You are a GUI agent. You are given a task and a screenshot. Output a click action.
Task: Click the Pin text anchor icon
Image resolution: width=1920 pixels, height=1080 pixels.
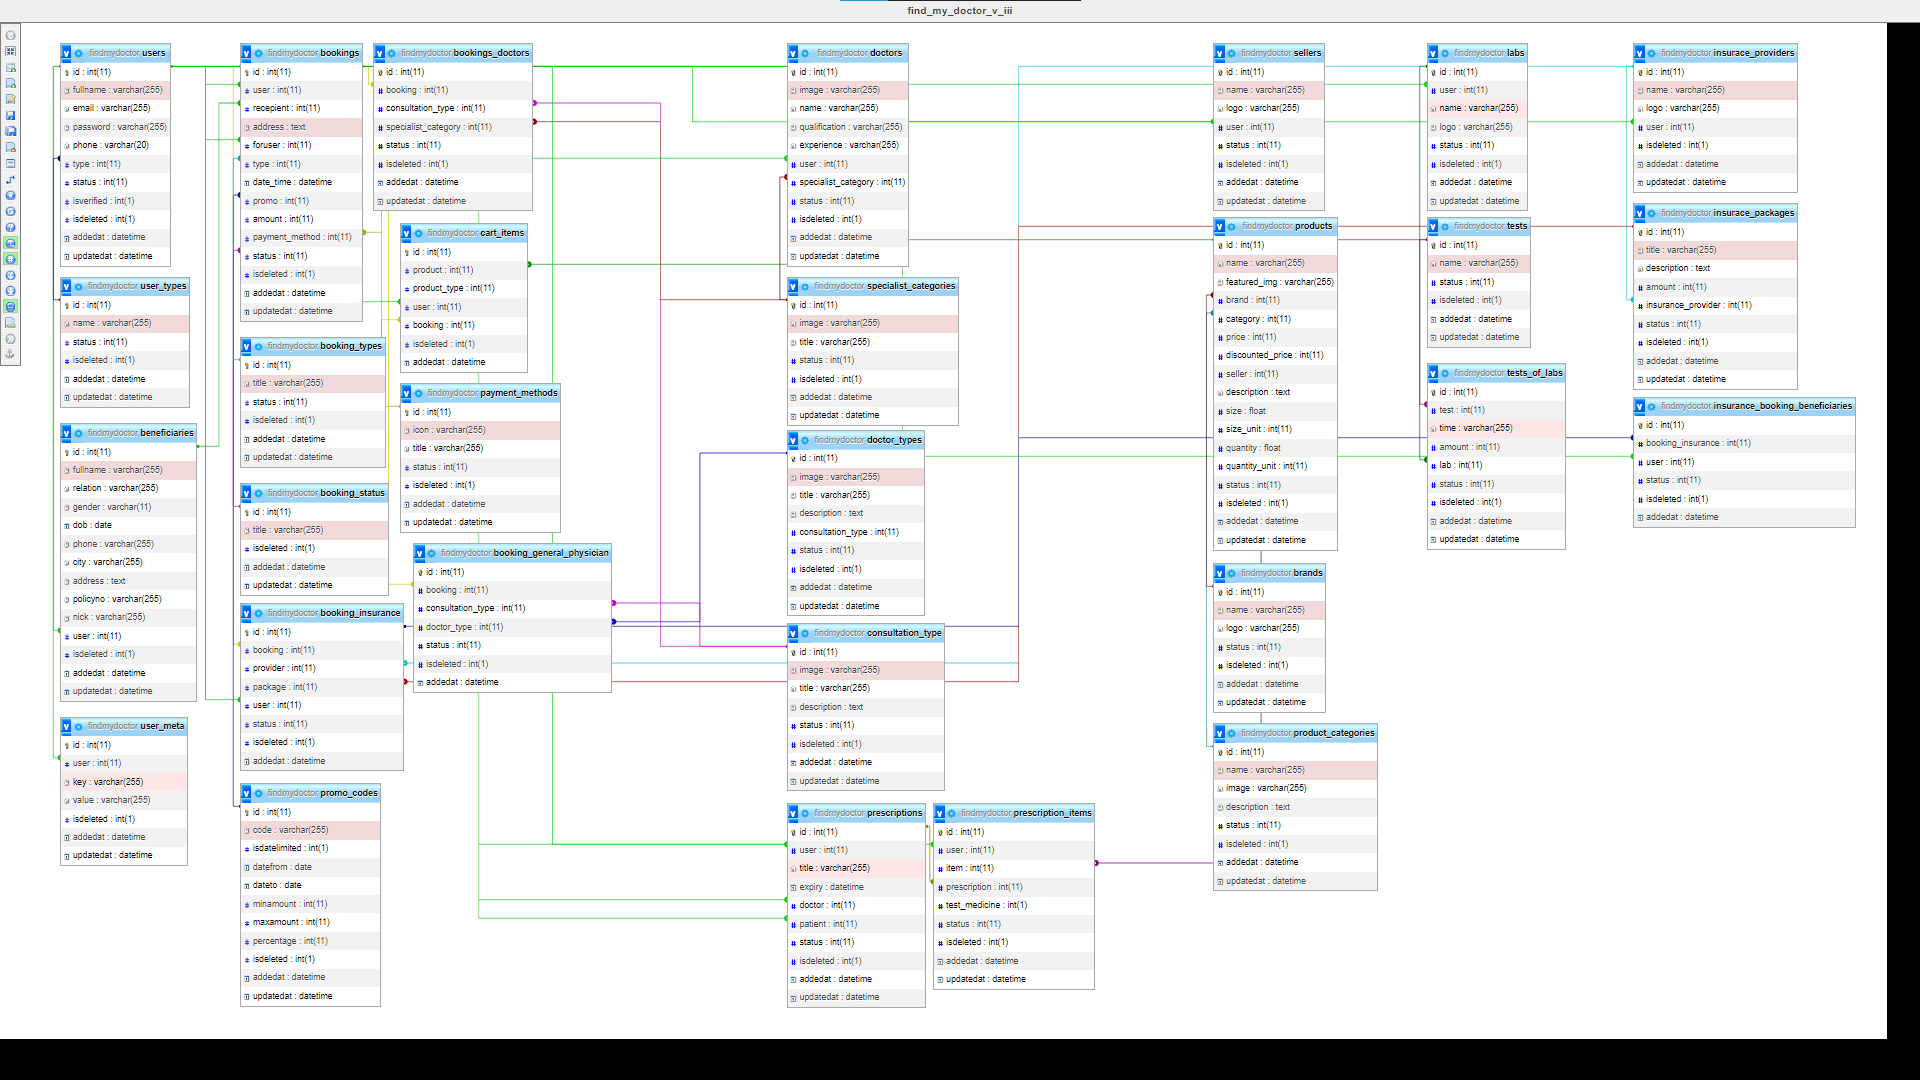click(x=11, y=354)
